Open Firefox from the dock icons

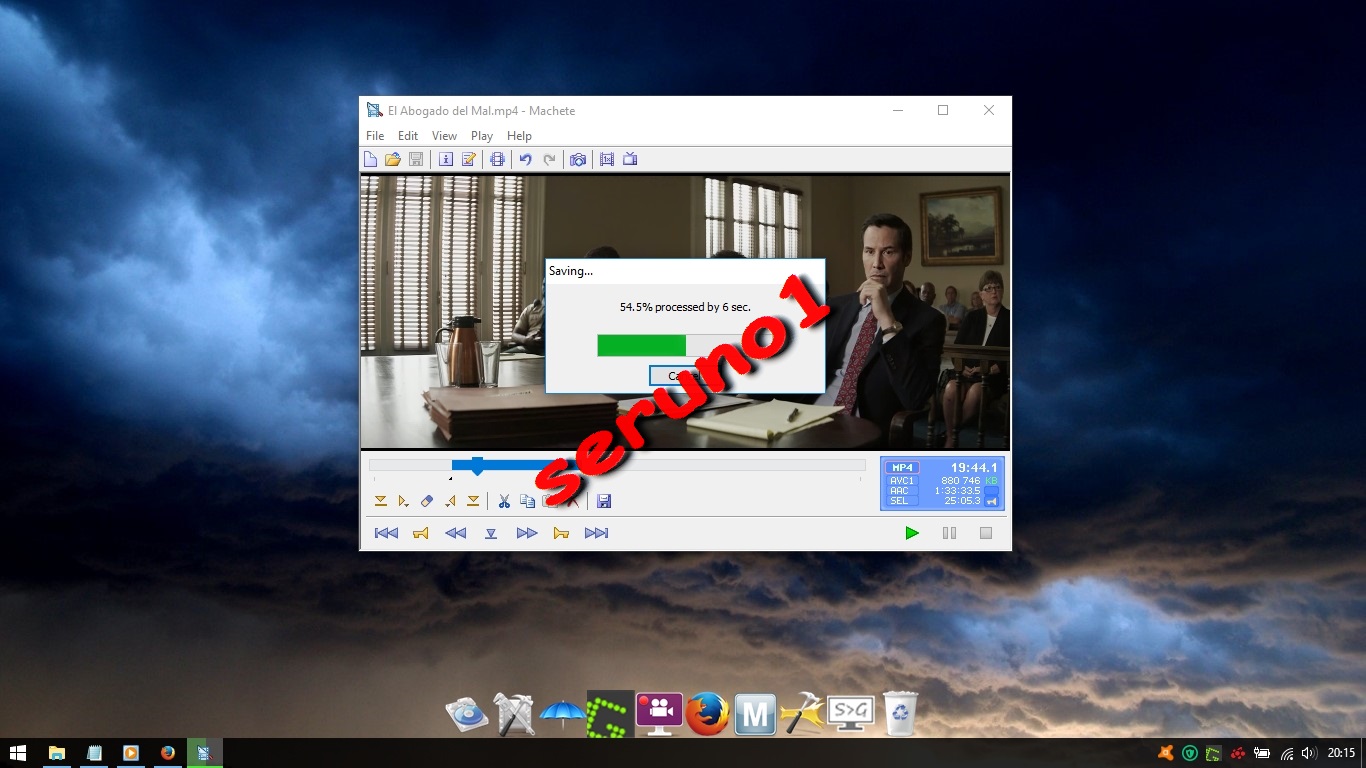point(708,713)
